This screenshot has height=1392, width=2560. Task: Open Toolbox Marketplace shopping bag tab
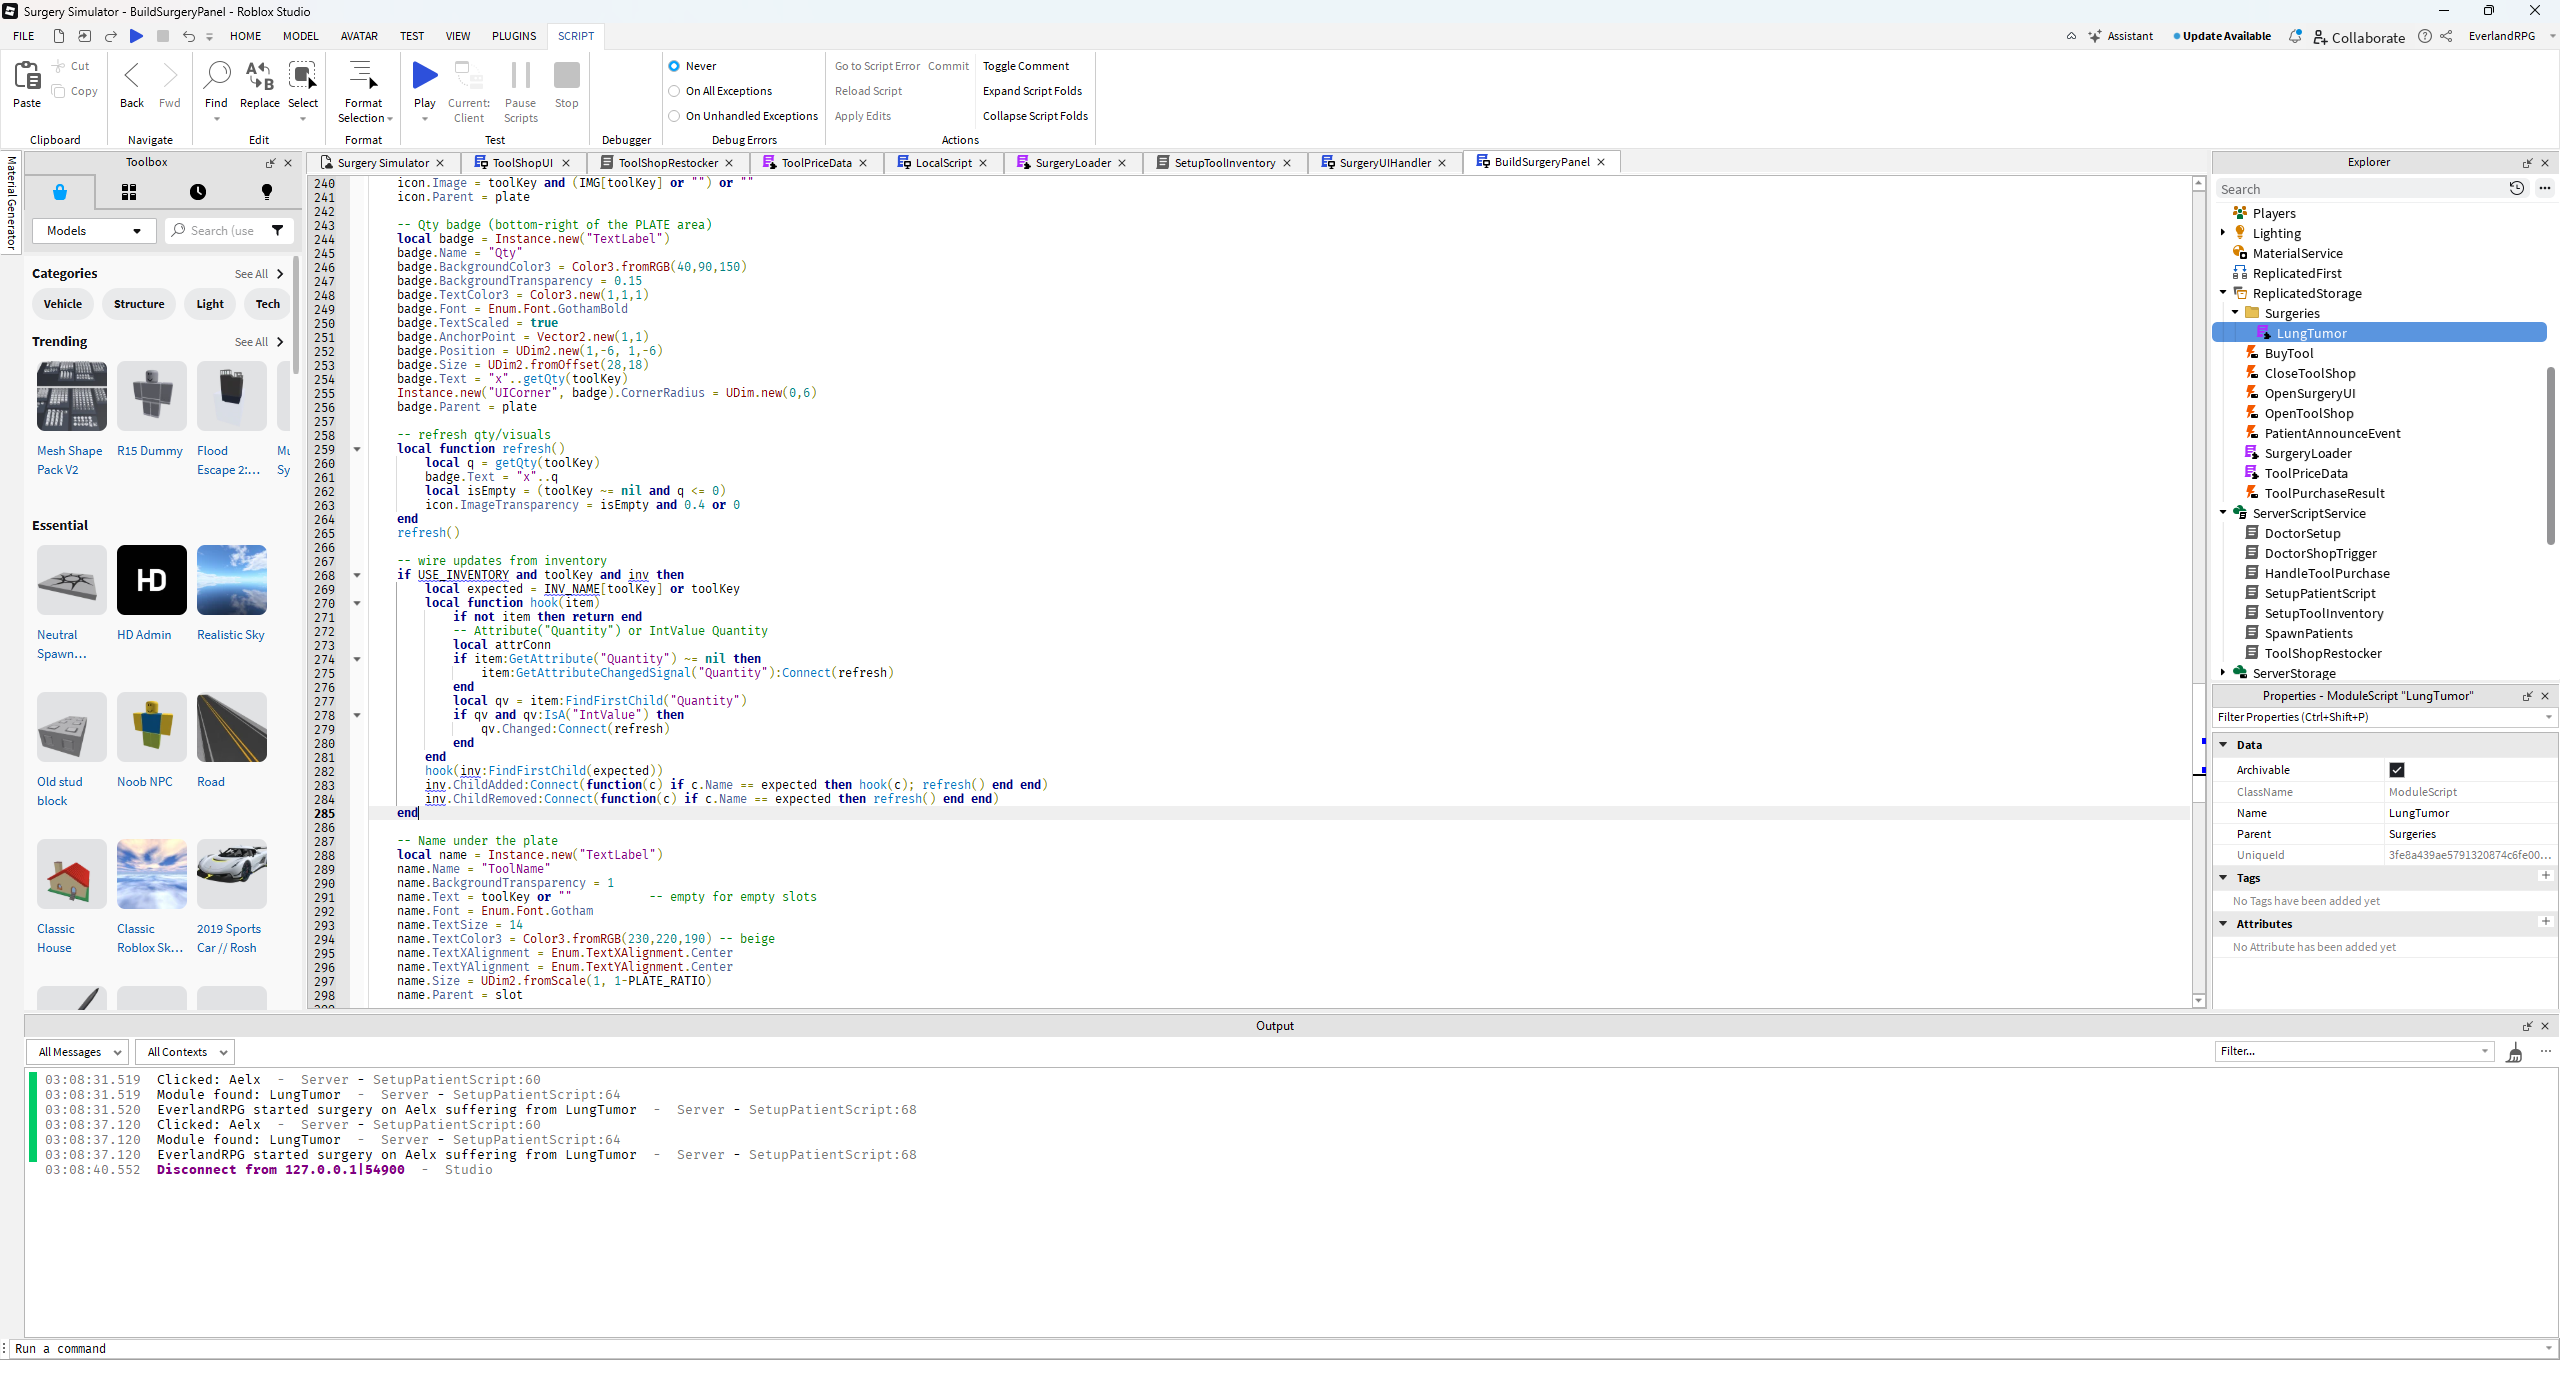tap(60, 192)
